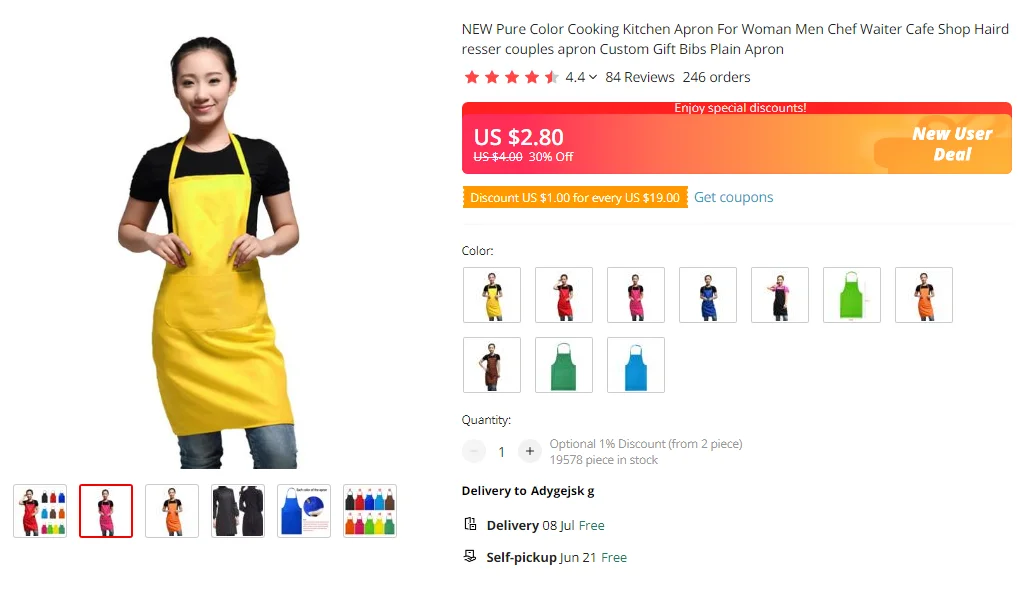Choose the sky blue apron swatch
This screenshot has width=1021, height=589.
636,365
